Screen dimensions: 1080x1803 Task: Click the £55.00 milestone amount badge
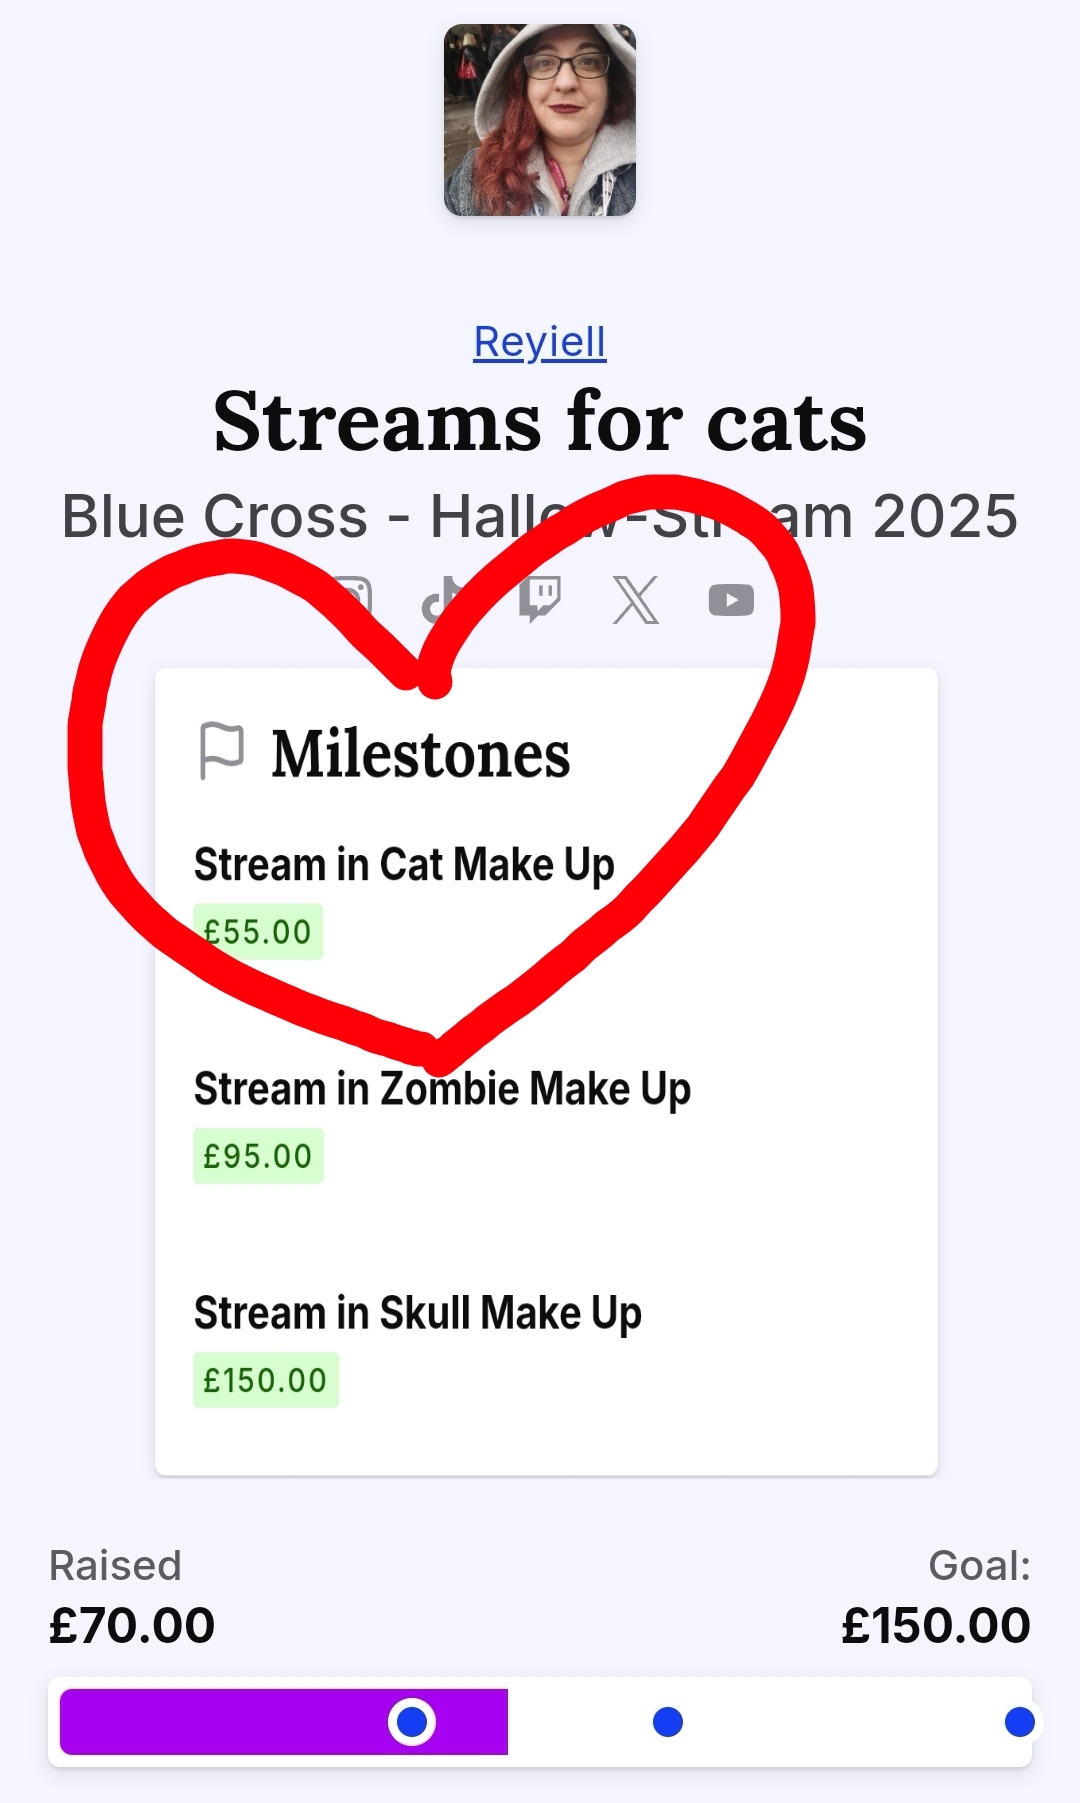coord(258,932)
